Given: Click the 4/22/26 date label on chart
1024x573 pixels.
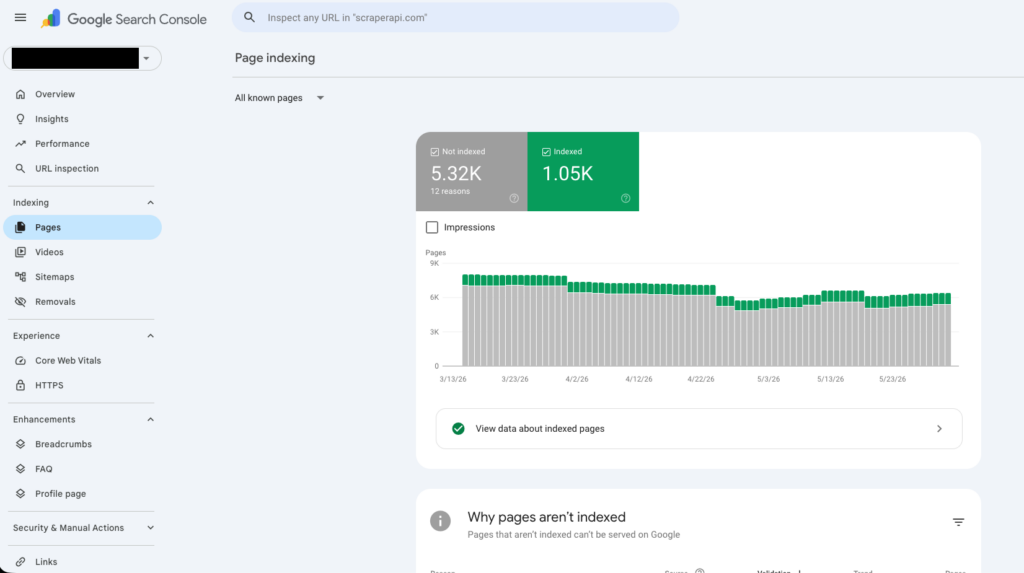Looking at the screenshot, I should (701, 379).
